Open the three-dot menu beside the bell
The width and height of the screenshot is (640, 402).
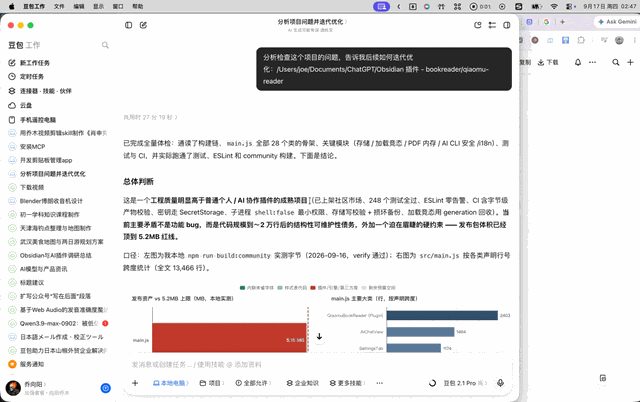592,62
